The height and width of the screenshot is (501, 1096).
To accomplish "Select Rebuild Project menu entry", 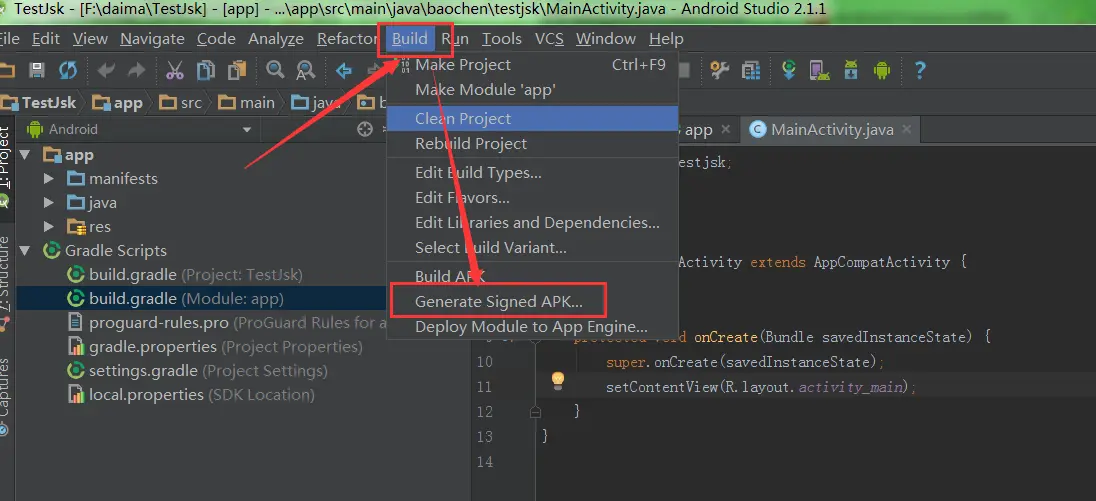I will point(532,144).
